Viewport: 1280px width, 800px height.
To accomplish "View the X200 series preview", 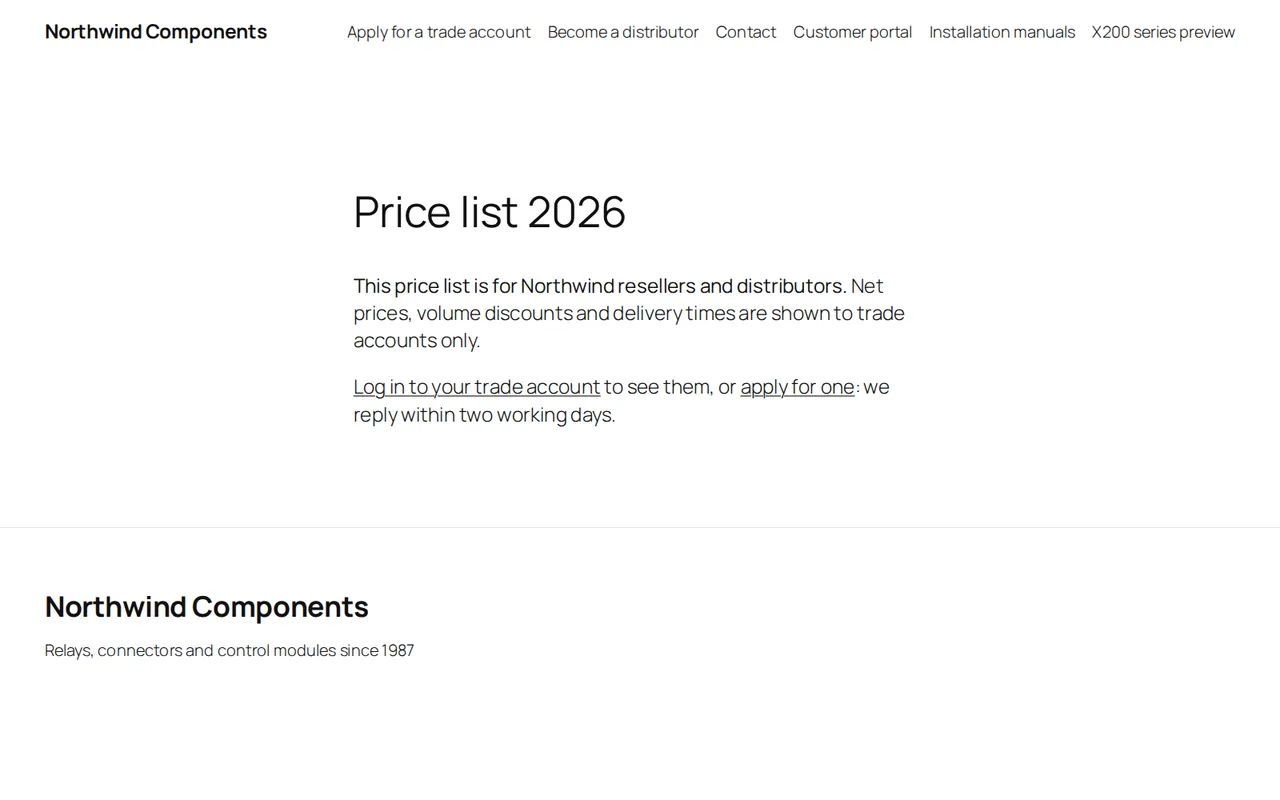I will [x=1163, y=32].
